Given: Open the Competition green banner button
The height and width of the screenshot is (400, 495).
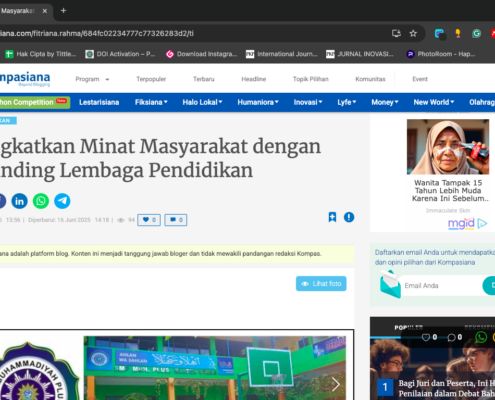Looking at the screenshot, I should 35,102.
